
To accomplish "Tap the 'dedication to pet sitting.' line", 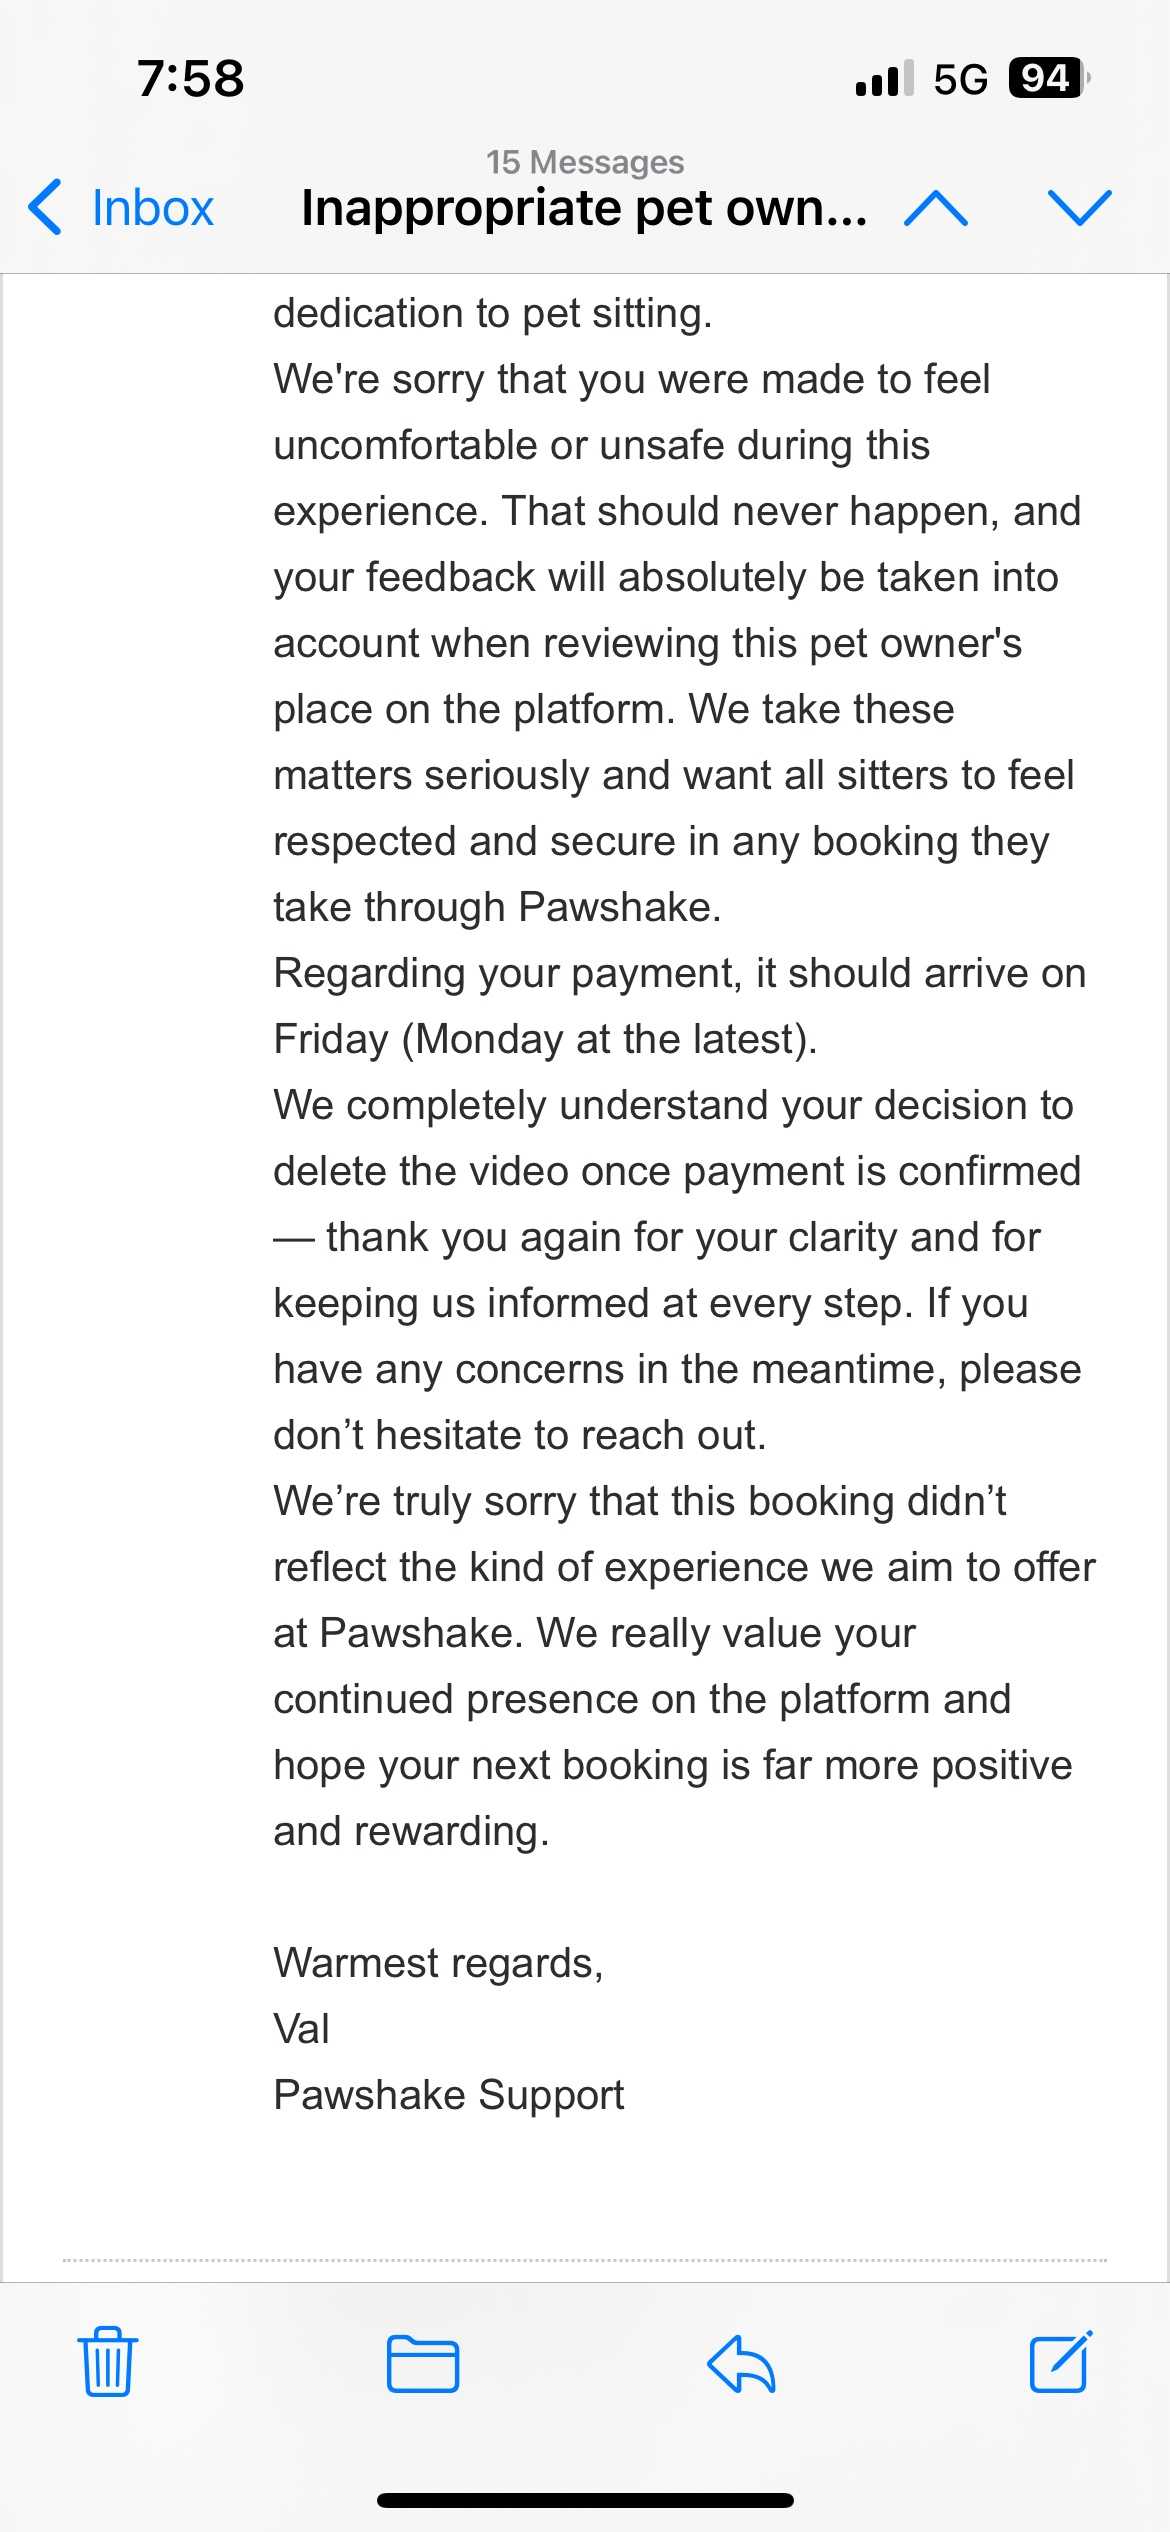I will (x=492, y=313).
